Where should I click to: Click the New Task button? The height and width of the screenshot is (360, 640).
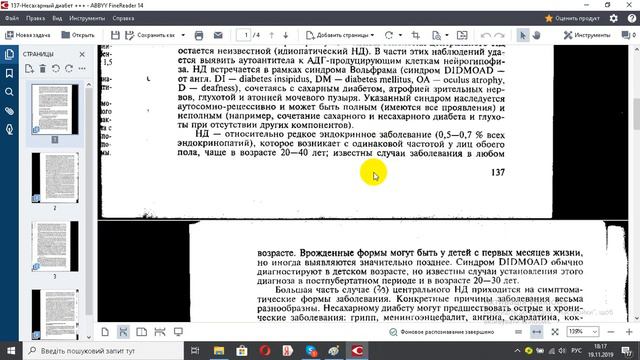27,35
